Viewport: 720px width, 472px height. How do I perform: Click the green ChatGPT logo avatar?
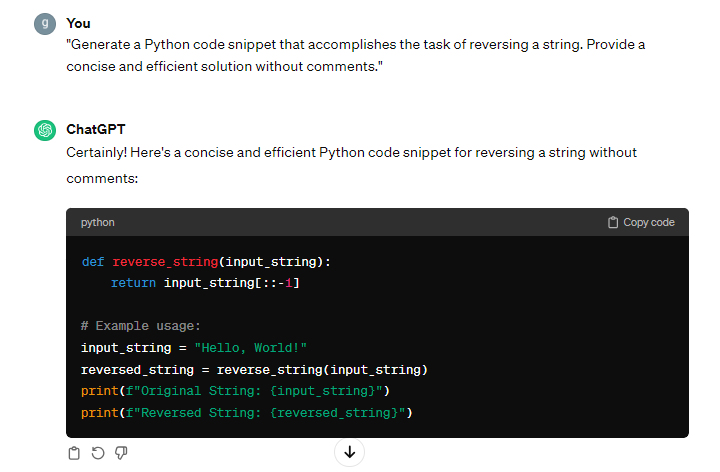(x=45, y=130)
